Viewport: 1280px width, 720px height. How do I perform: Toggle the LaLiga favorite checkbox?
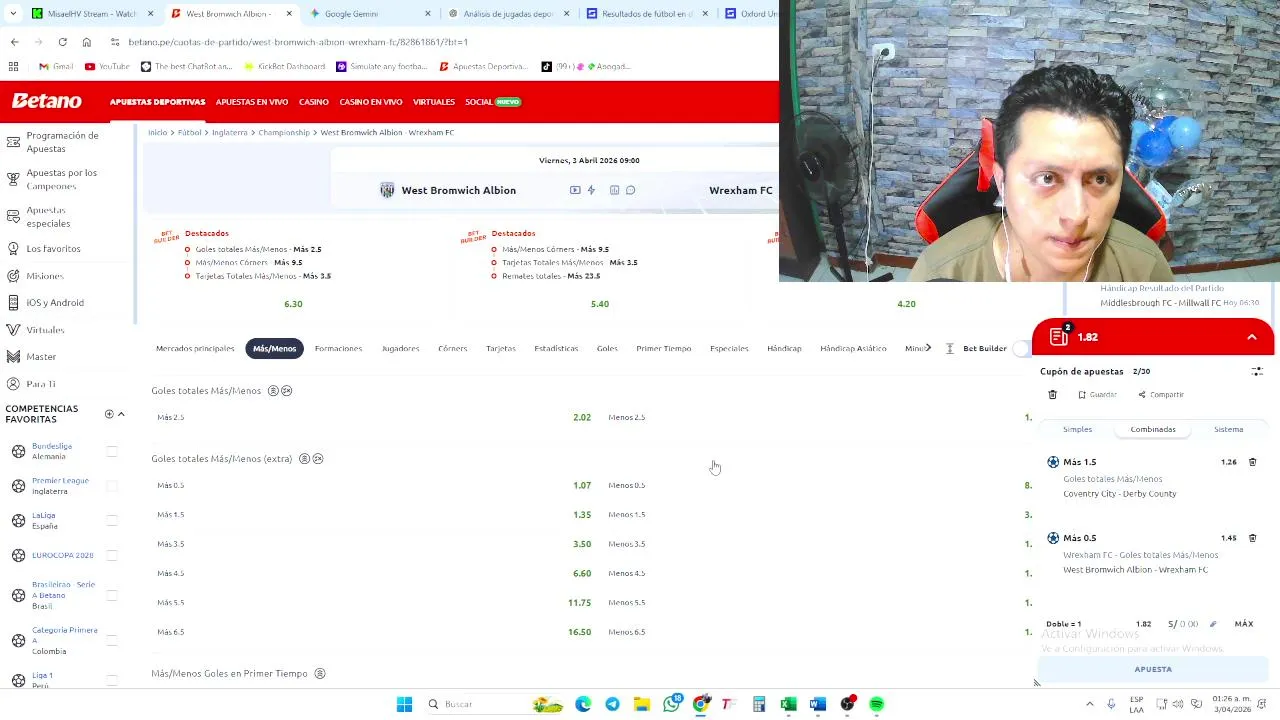point(112,521)
